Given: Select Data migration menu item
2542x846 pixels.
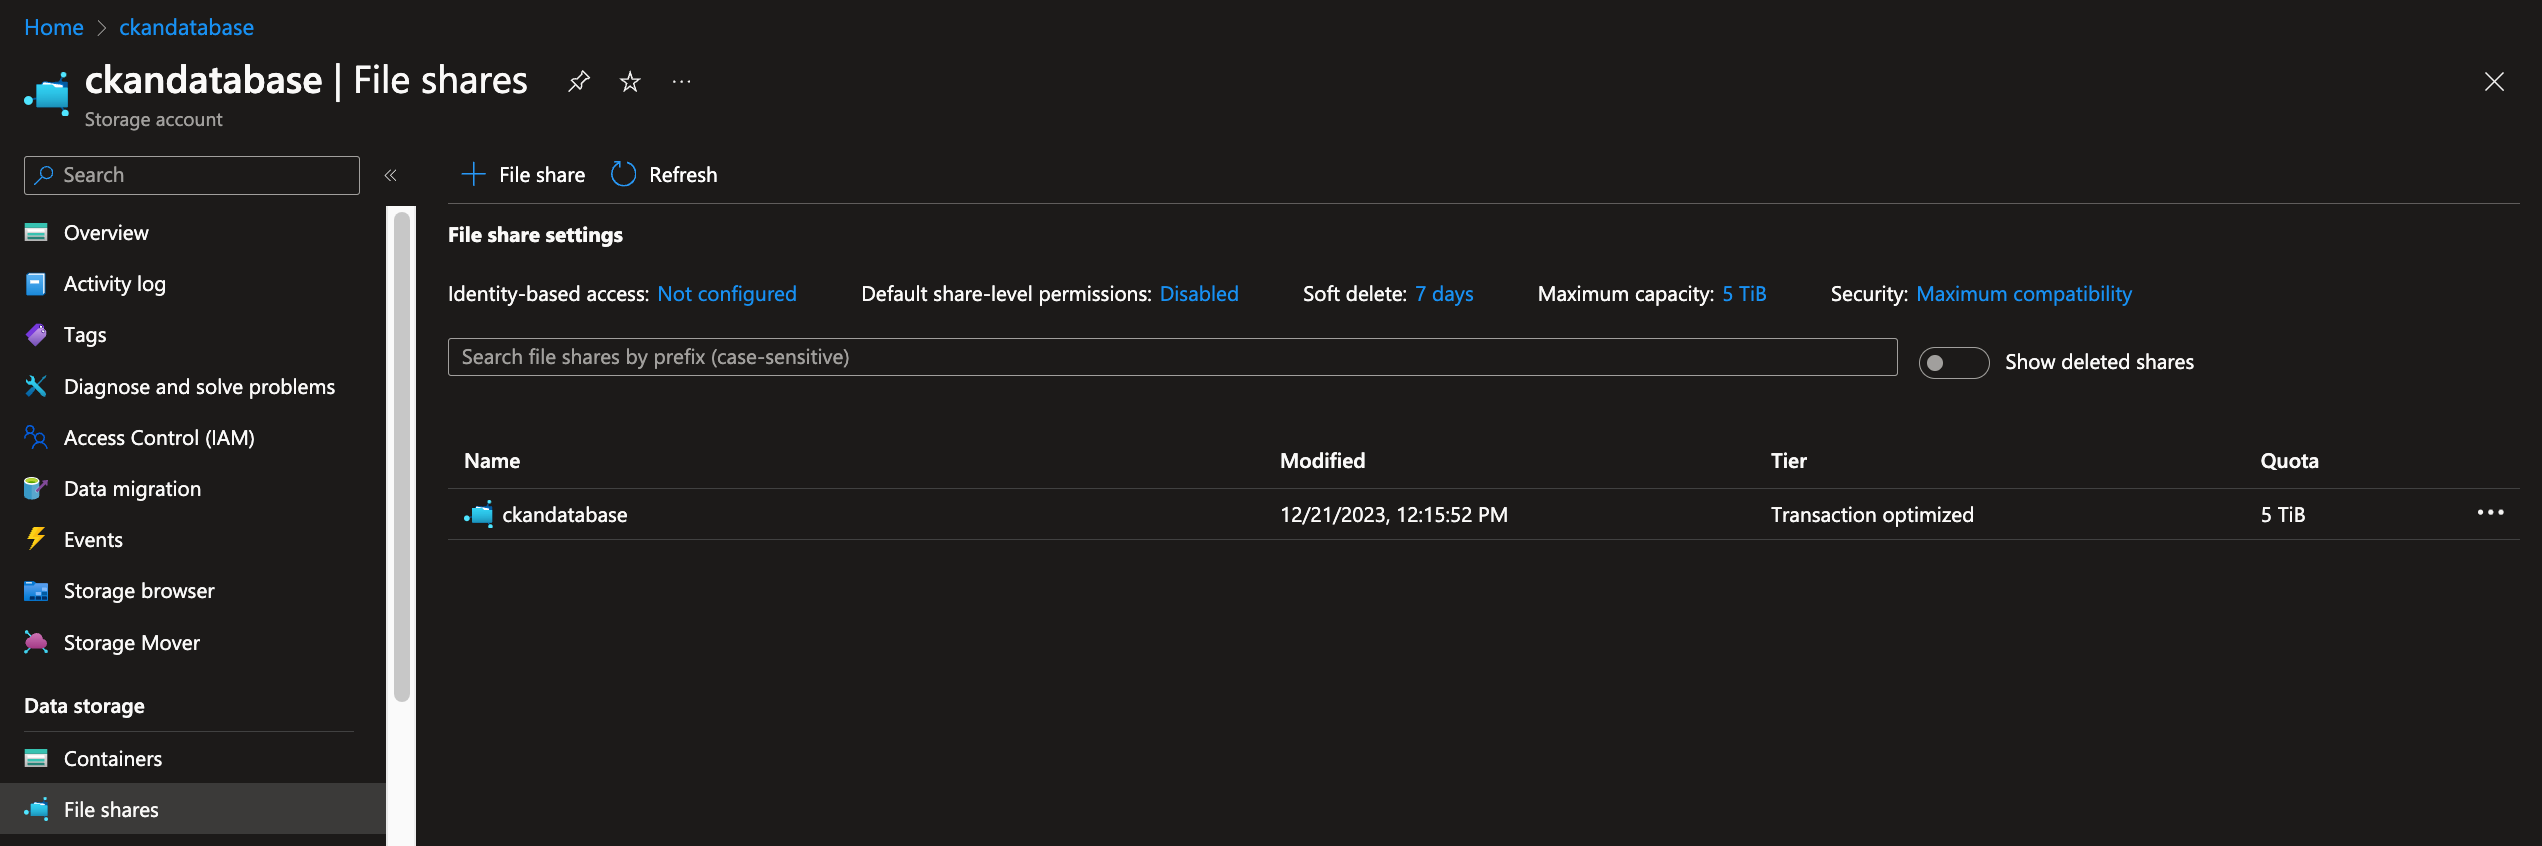Looking at the screenshot, I should click(x=132, y=488).
